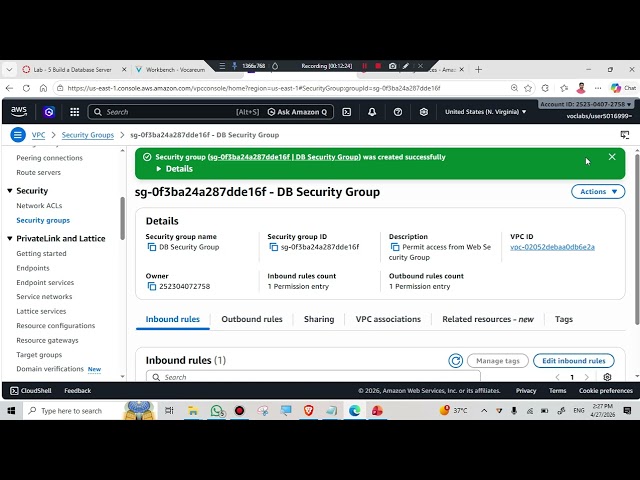Open the Windows Start menu
Screen dimensions: 640x480
coord(11,410)
